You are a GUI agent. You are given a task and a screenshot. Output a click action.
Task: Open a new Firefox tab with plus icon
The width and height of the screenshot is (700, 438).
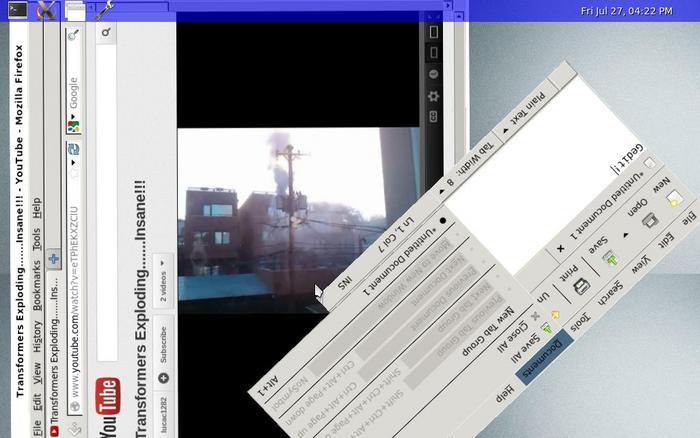click(x=54, y=259)
